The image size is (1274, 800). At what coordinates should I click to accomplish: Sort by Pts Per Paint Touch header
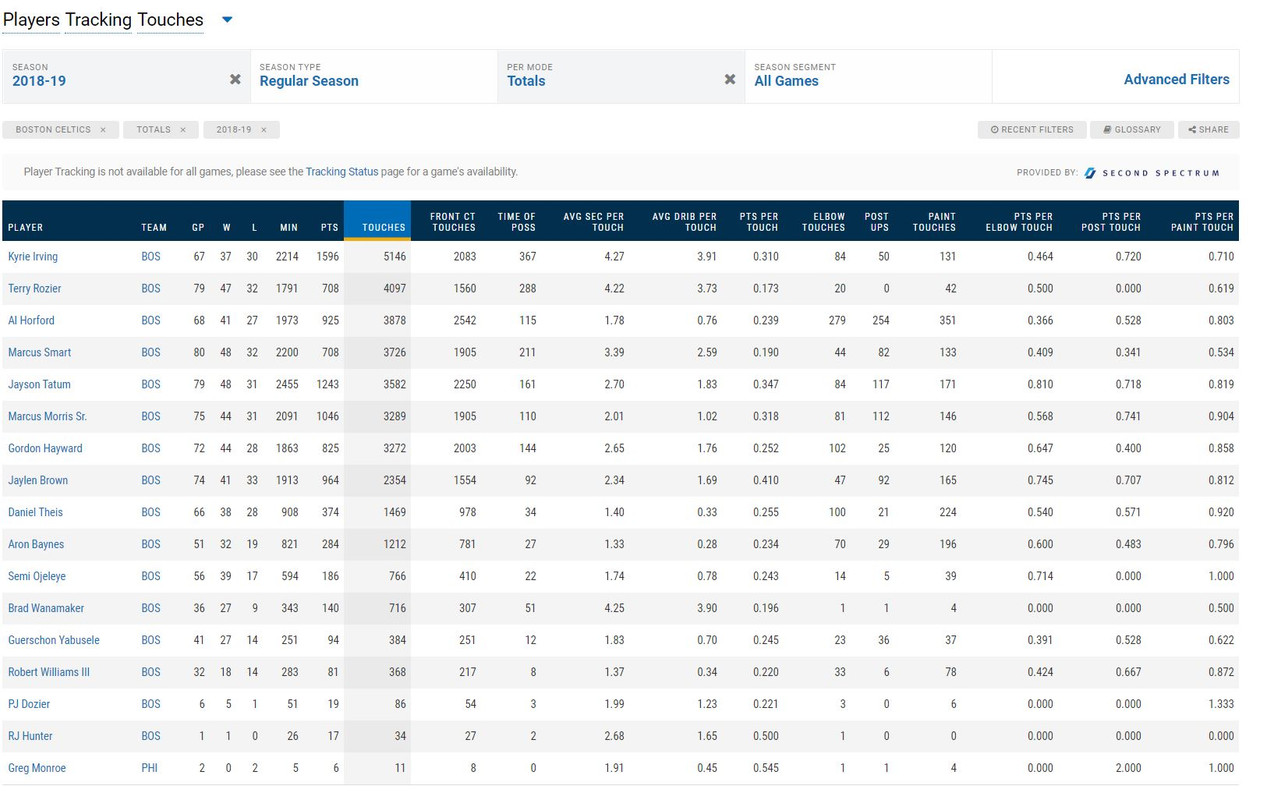point(1203,222)
